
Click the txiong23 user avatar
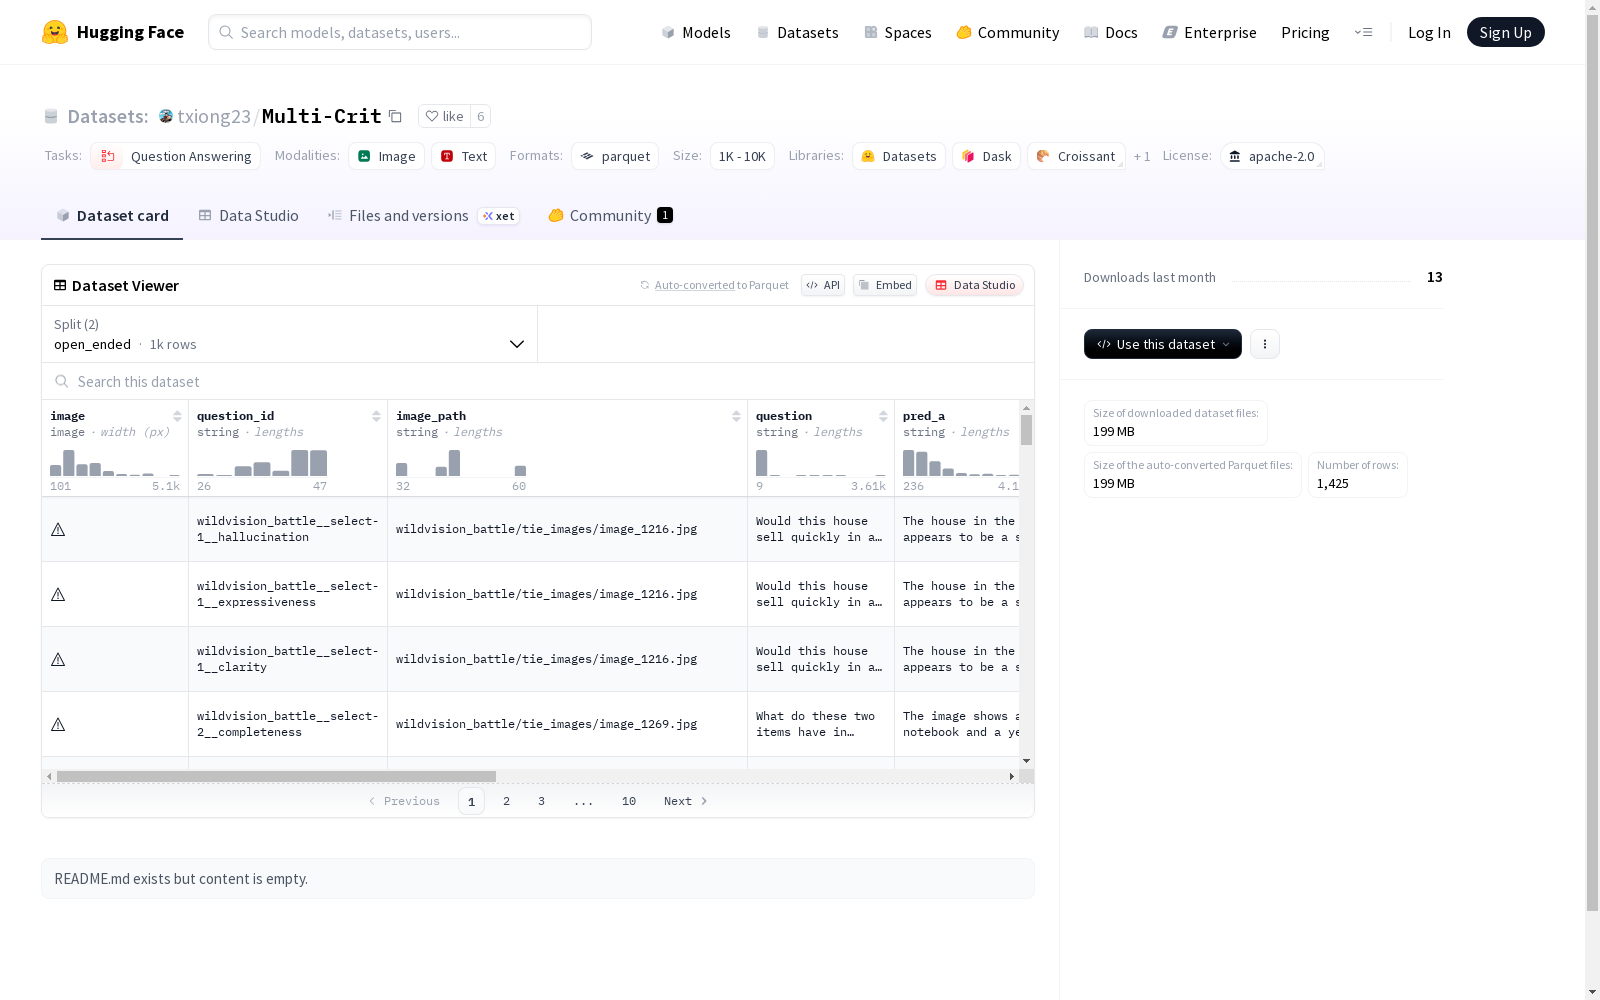(166, 116)
